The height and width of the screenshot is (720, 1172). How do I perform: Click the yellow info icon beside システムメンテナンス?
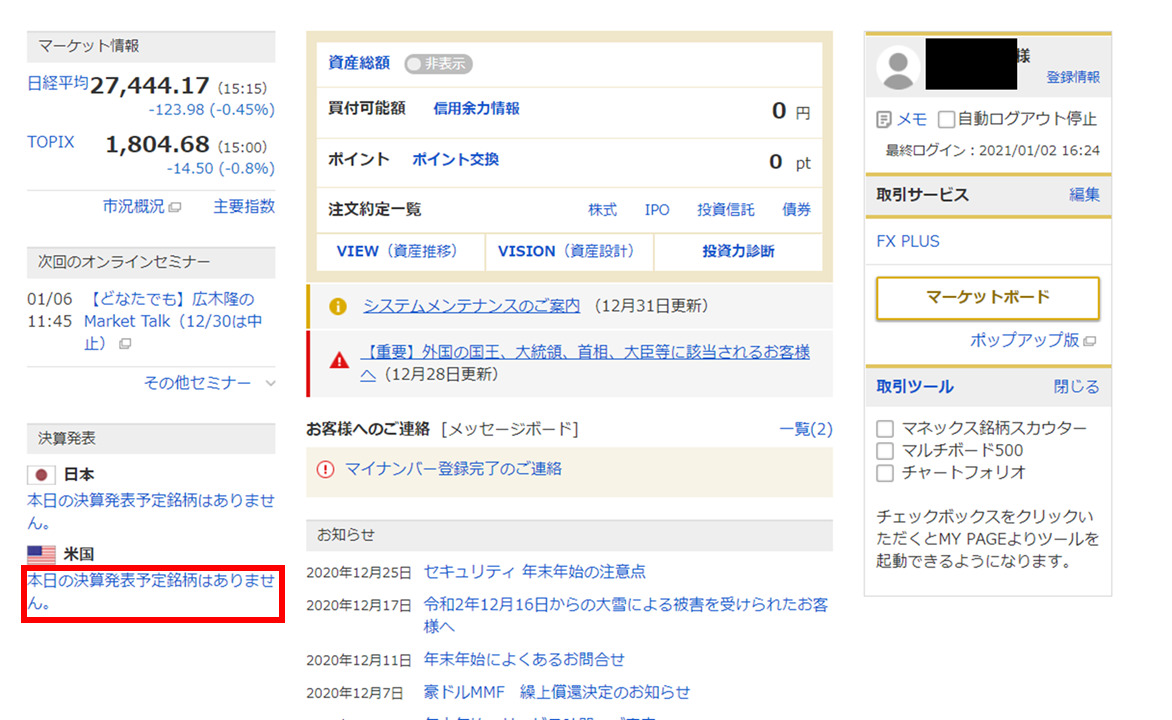[338, 307]
